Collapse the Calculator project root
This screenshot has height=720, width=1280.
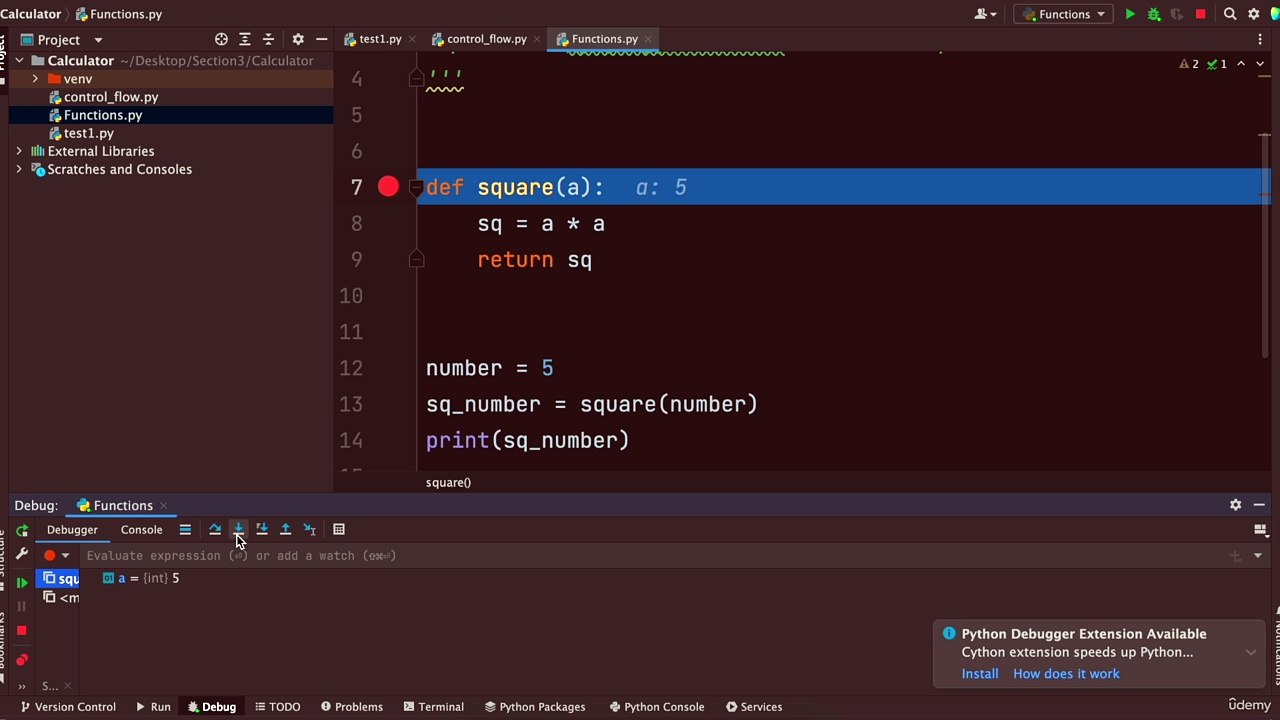click(x=19, y=61)
